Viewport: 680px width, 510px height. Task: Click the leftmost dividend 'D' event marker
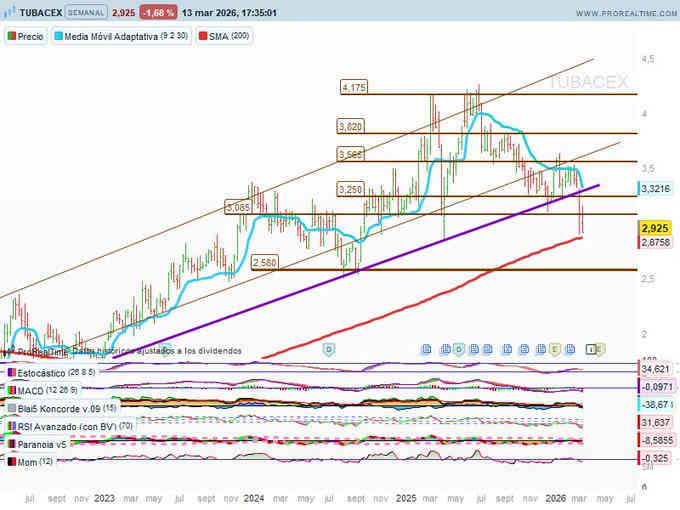[329, 349]
